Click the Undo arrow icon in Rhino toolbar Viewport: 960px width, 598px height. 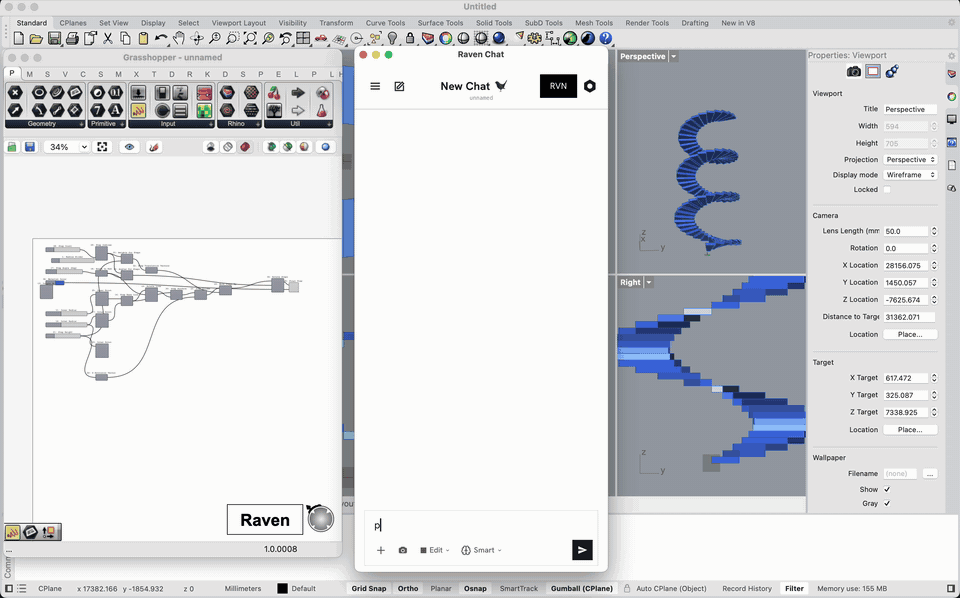[x=161, y=39]
